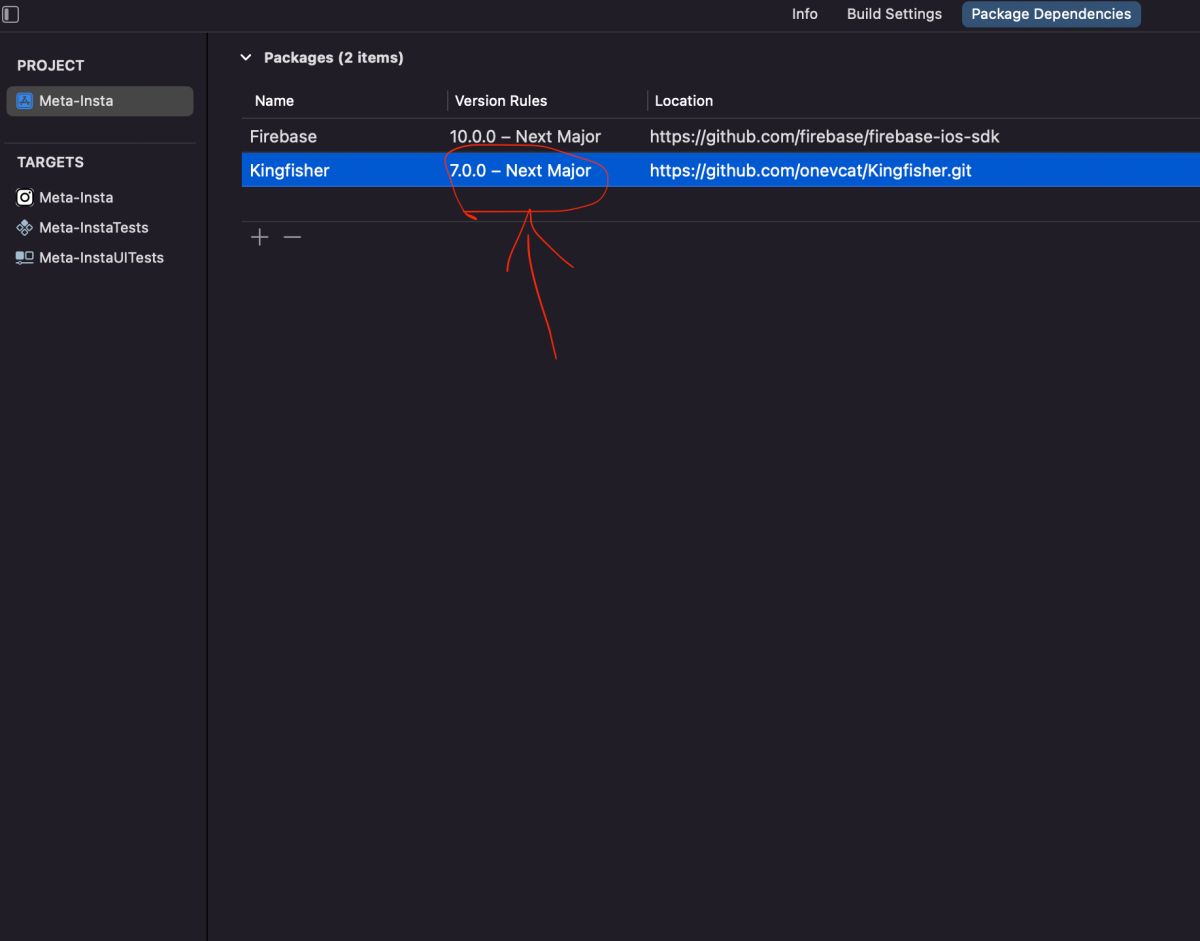Click the 7.0.0 – Next Major version rule
This screenshot has height=941, width=1200.
(520, 171)
